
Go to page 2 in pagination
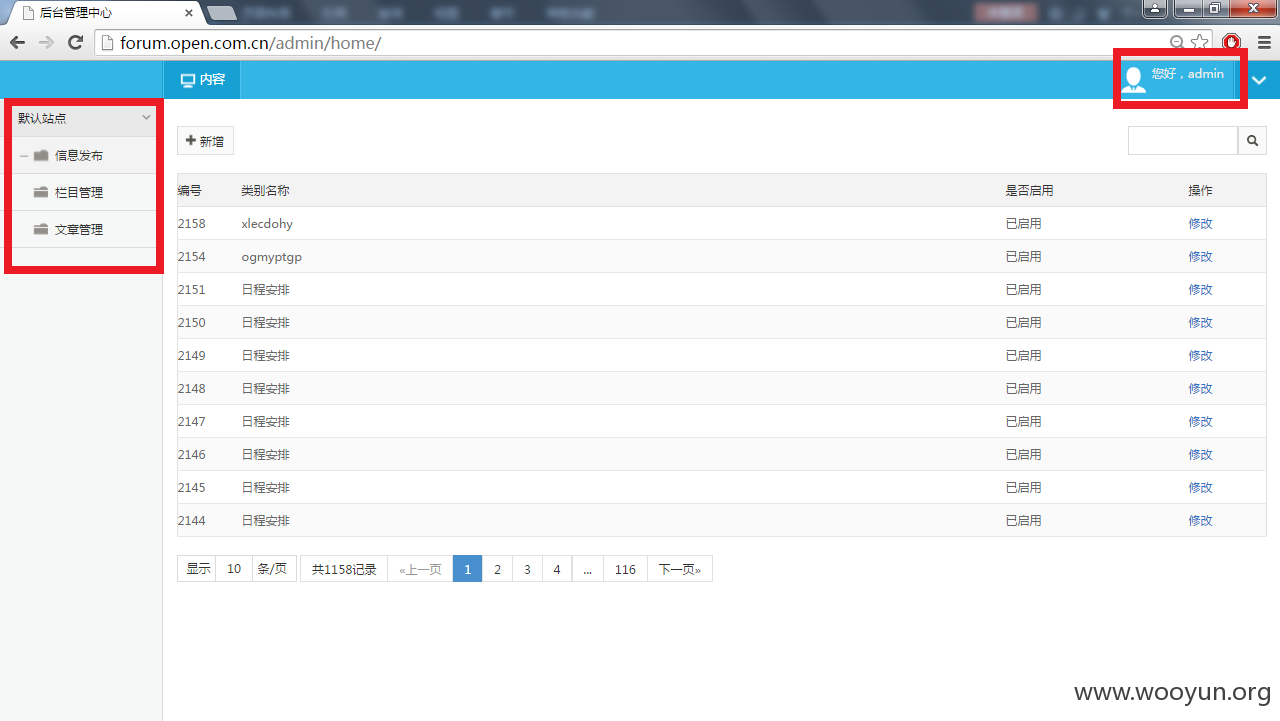(x=497, y=569)
